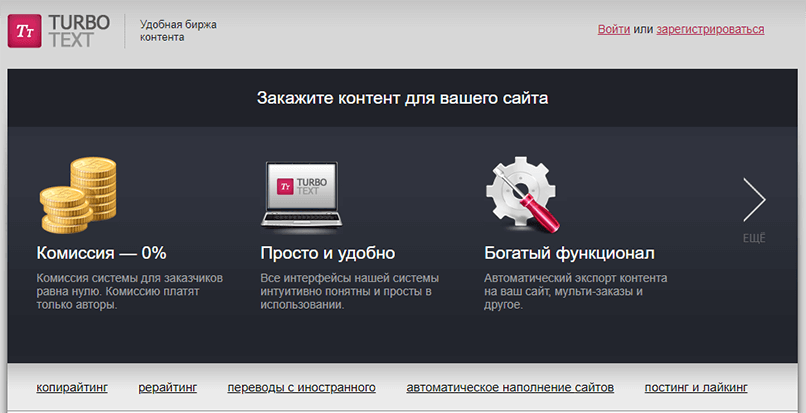Image resolution: width=806 pixels, height=413 pixels.
Task: Click the automatic content export description text
Action: point(575,291)
